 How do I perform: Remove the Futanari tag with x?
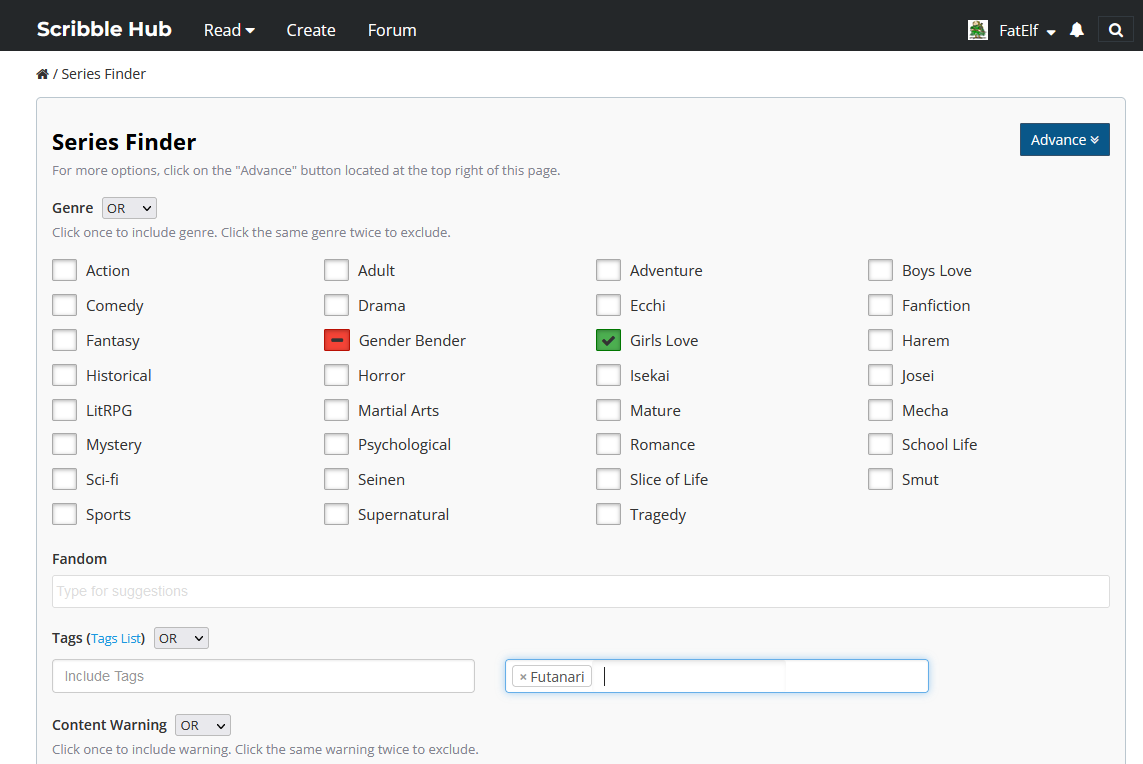click(x=523, y=677)
